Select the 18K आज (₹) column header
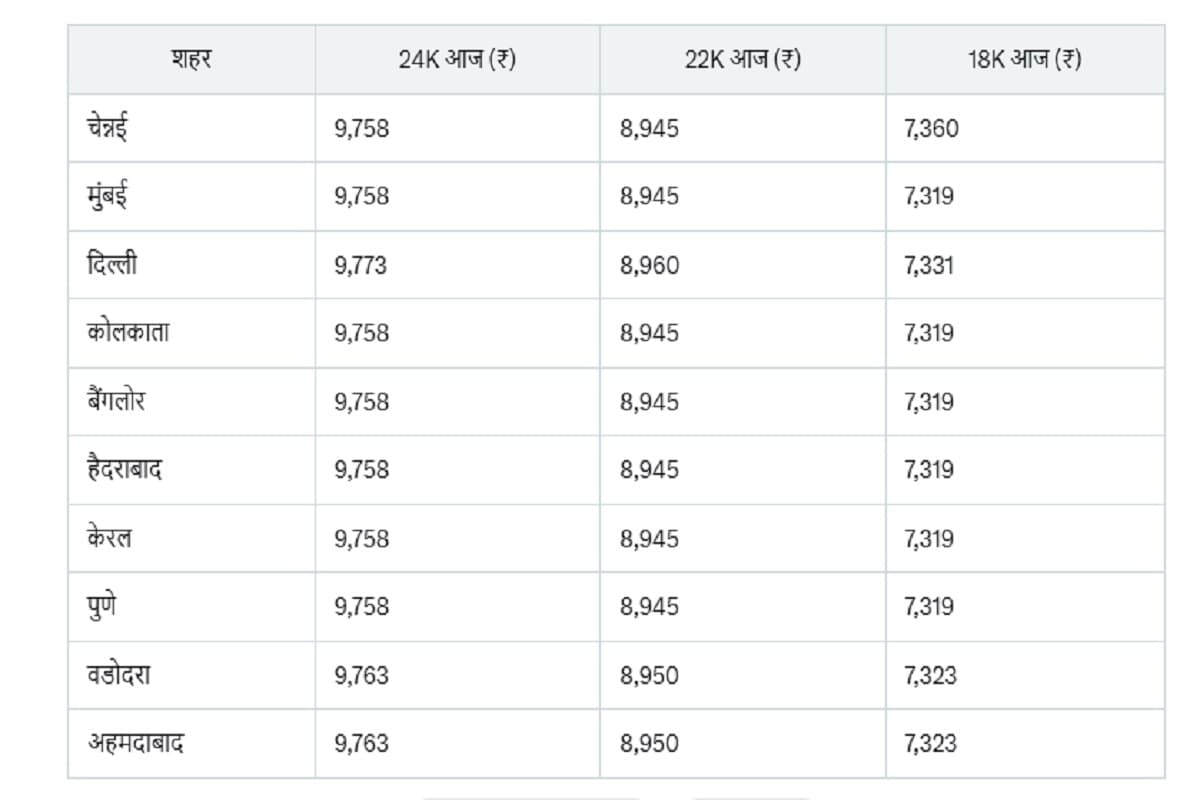 [1024, 59]
